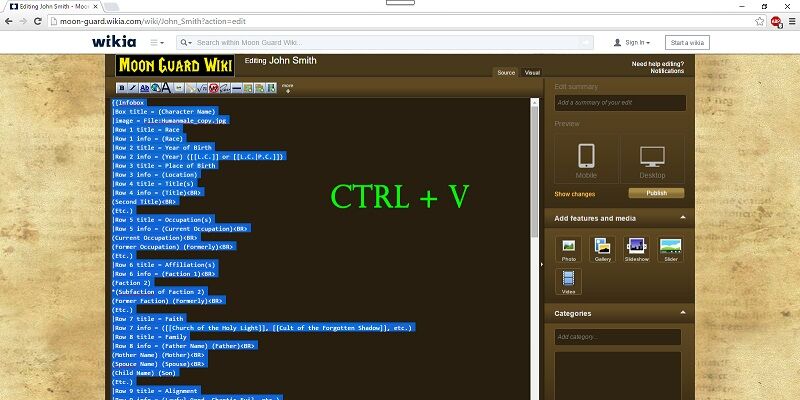Viewport: 800px width, 400px height.
Task: Click the edit summary input field
Action: click(620, 103)
